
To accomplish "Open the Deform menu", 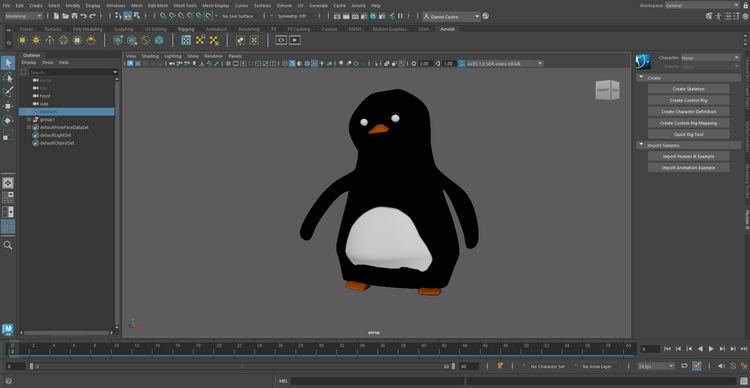I will [x=284, y=5].
